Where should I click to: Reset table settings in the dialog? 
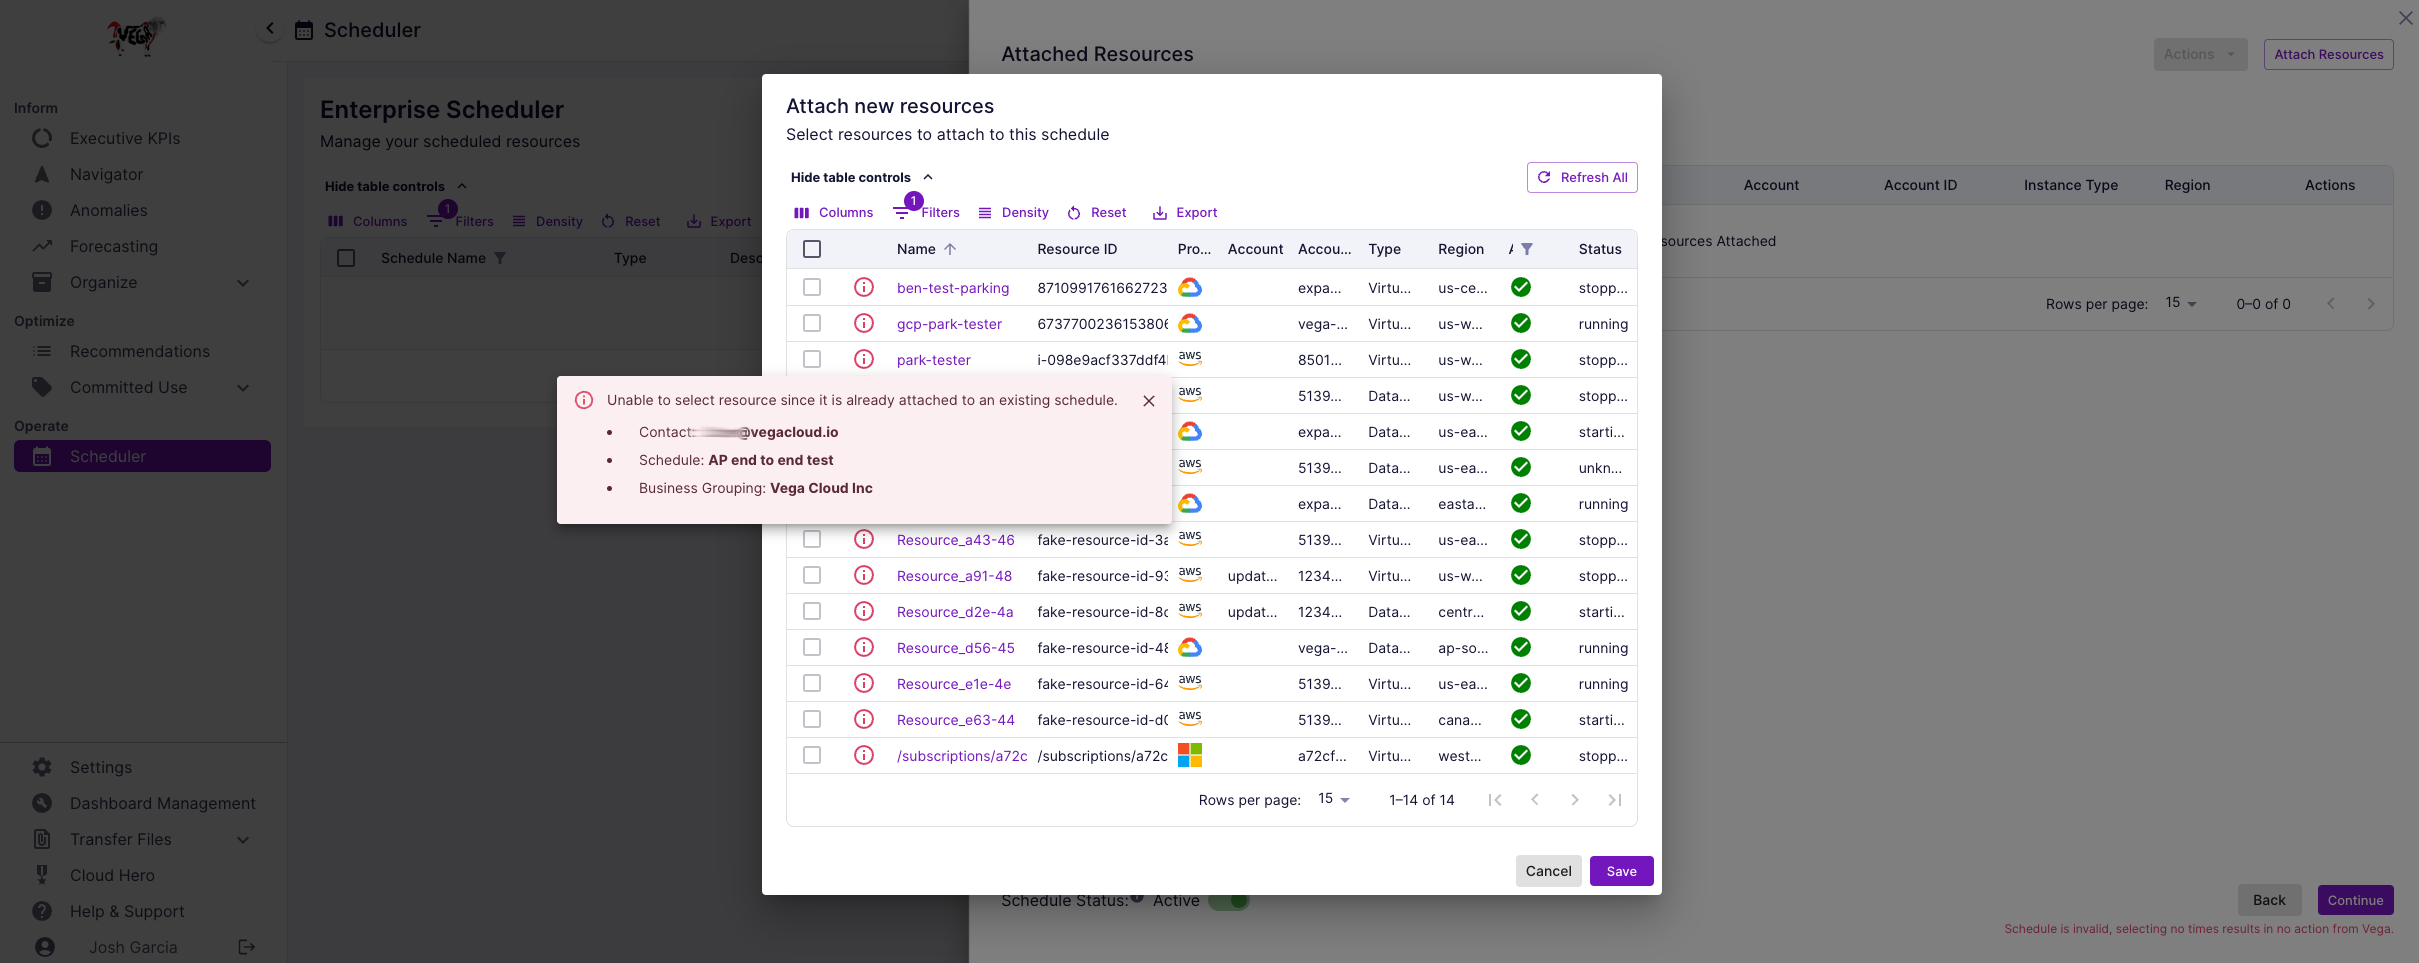click(x=1096, y=213)
